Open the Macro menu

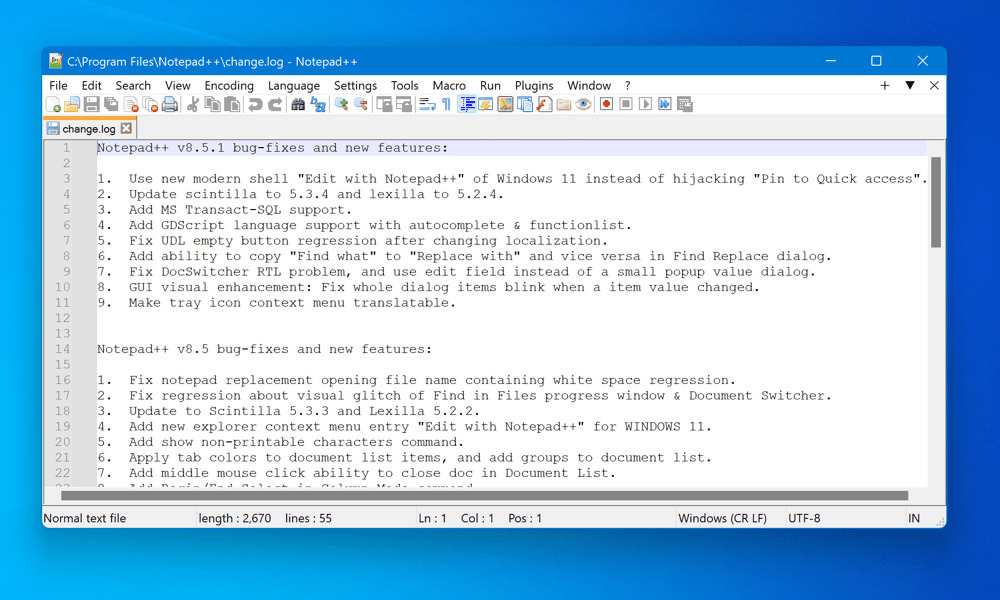coord(449,85)
